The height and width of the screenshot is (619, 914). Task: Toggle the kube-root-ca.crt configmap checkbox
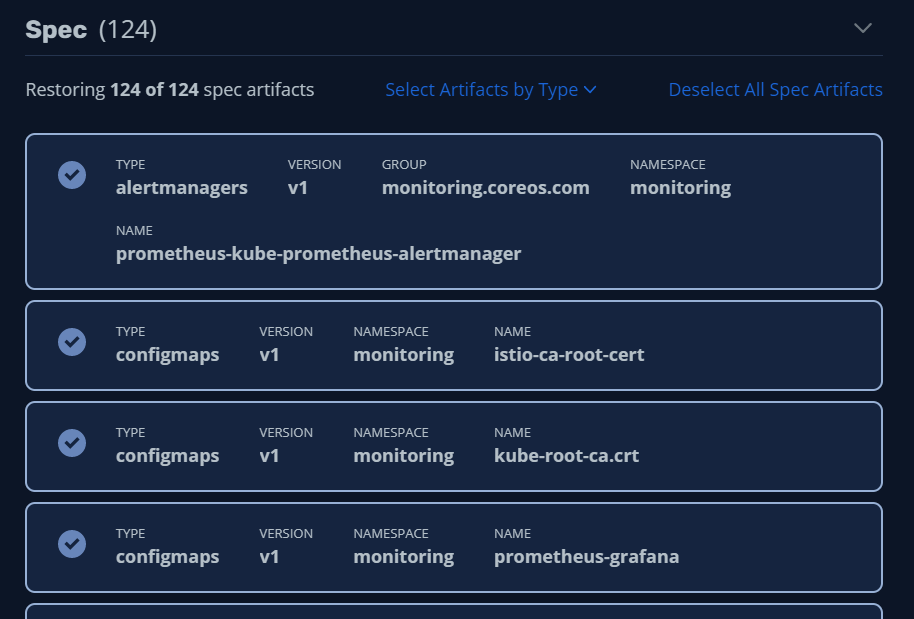click(x=72, y=443)
